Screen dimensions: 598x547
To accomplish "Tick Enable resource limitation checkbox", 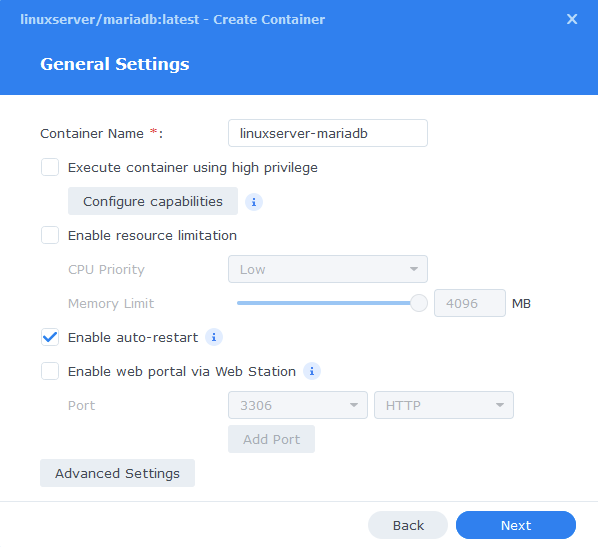I will point(50,235).
